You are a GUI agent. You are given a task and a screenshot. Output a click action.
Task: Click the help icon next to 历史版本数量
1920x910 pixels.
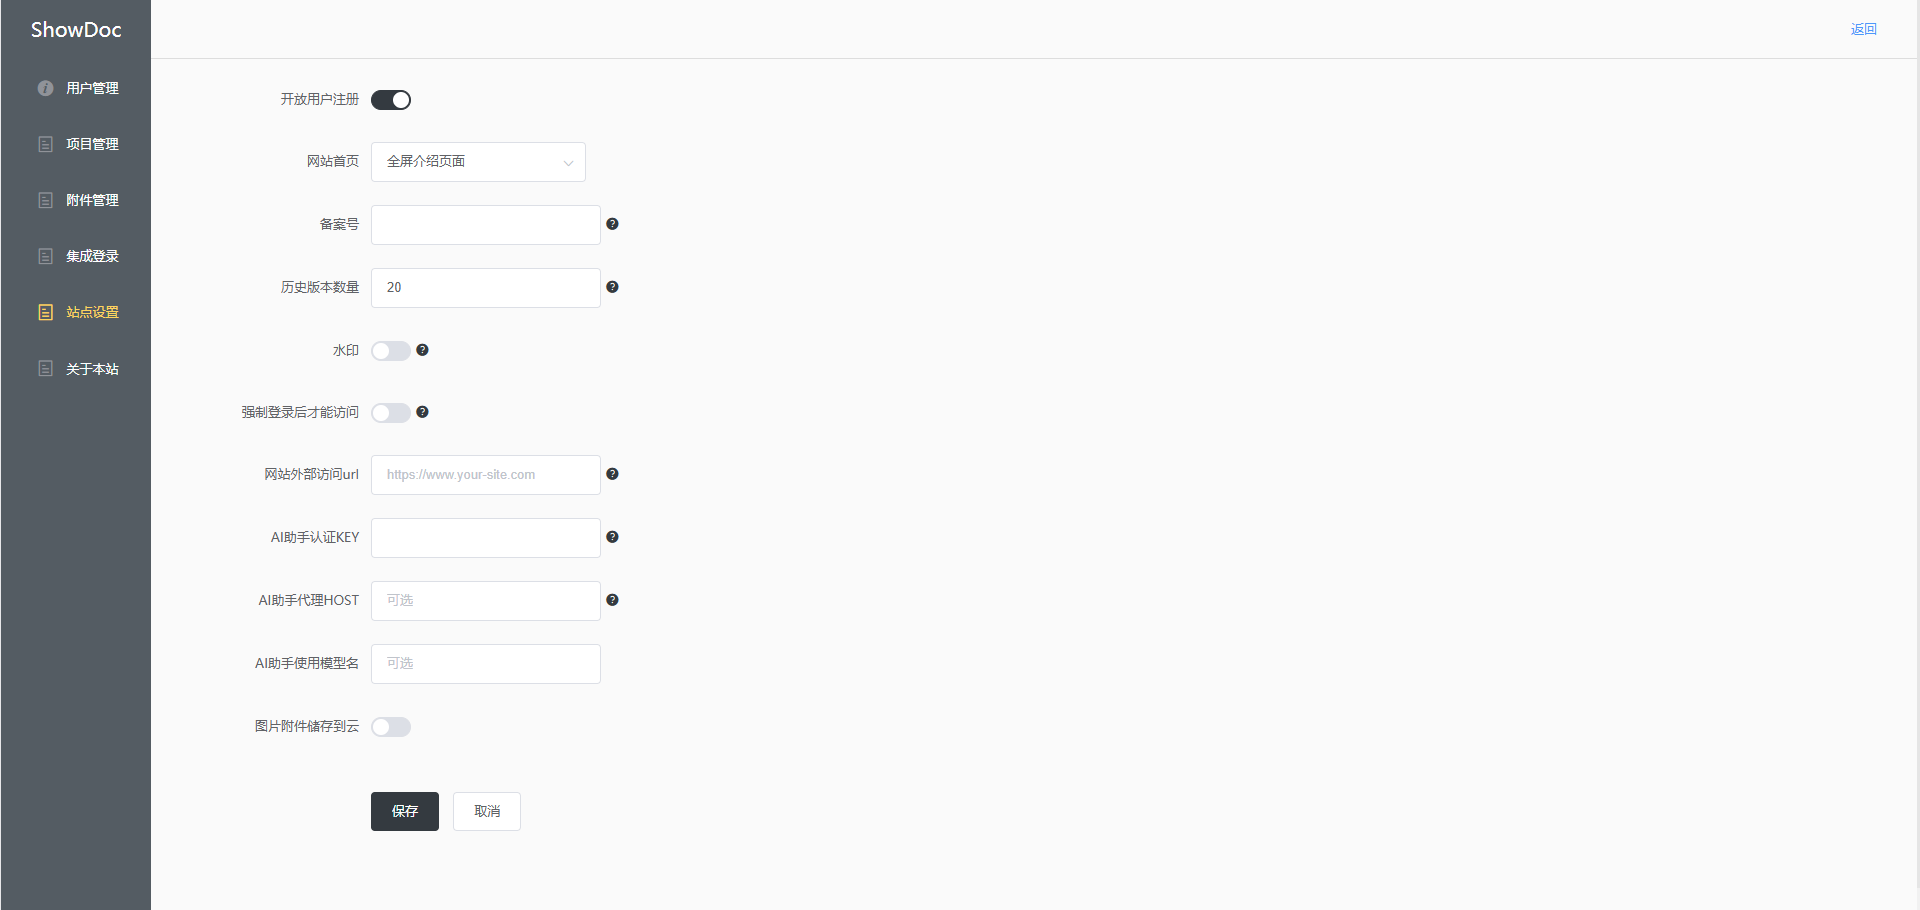point(612,287)
